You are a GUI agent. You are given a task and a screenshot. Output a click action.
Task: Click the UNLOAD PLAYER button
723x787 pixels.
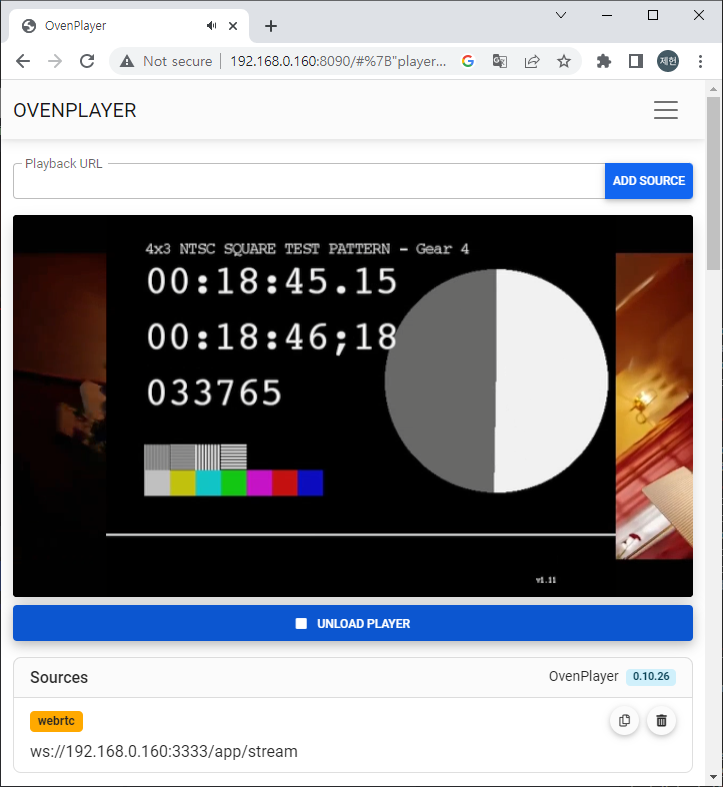353,623
